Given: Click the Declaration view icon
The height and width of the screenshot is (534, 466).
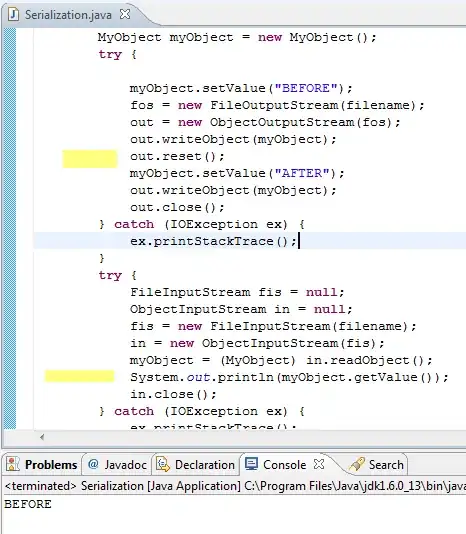Looking at the screenshot, I should (163, 464).
